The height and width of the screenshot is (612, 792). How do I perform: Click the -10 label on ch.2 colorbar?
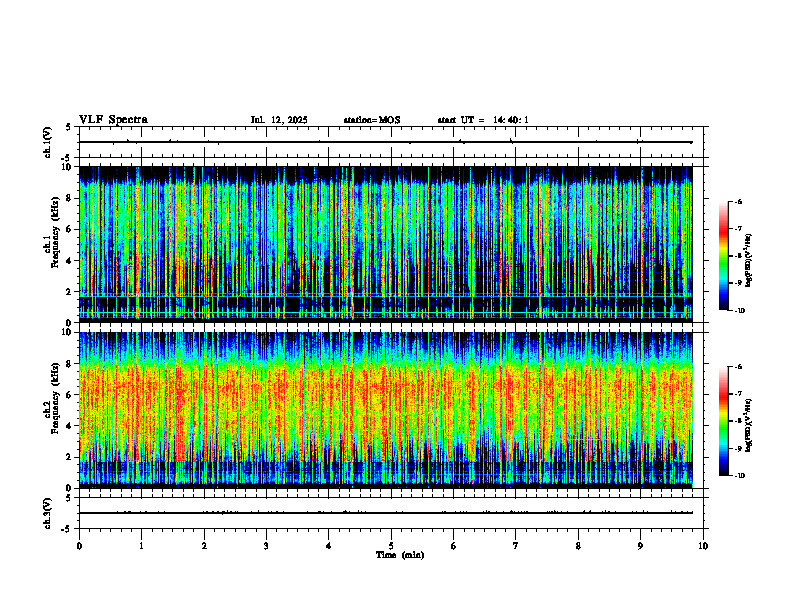740,476
